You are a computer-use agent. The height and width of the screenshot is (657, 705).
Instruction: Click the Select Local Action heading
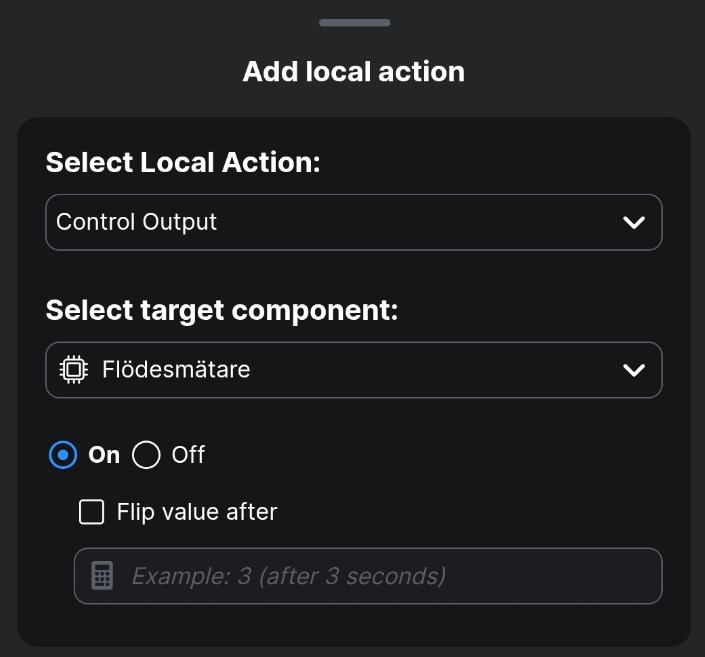pyautogui.click(x=183, y=163)
